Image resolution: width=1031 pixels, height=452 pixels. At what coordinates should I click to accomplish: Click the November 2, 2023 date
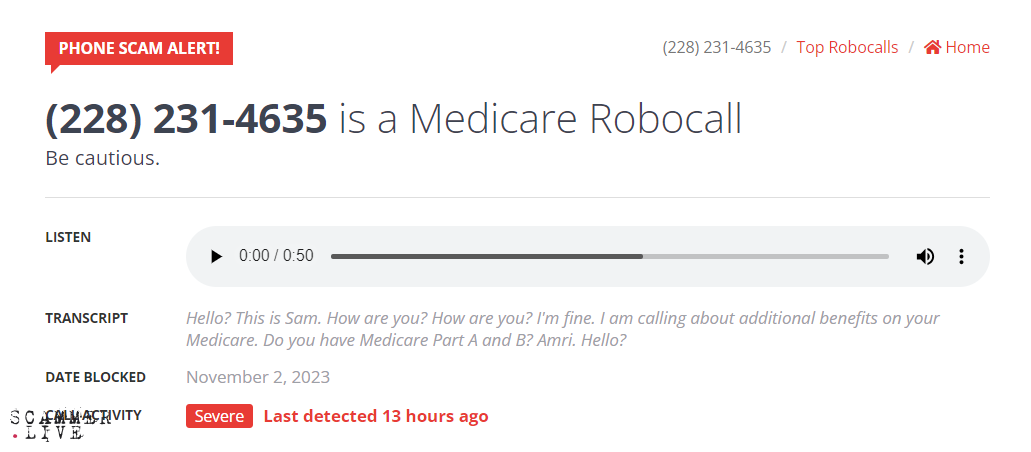tap(258, 377)
